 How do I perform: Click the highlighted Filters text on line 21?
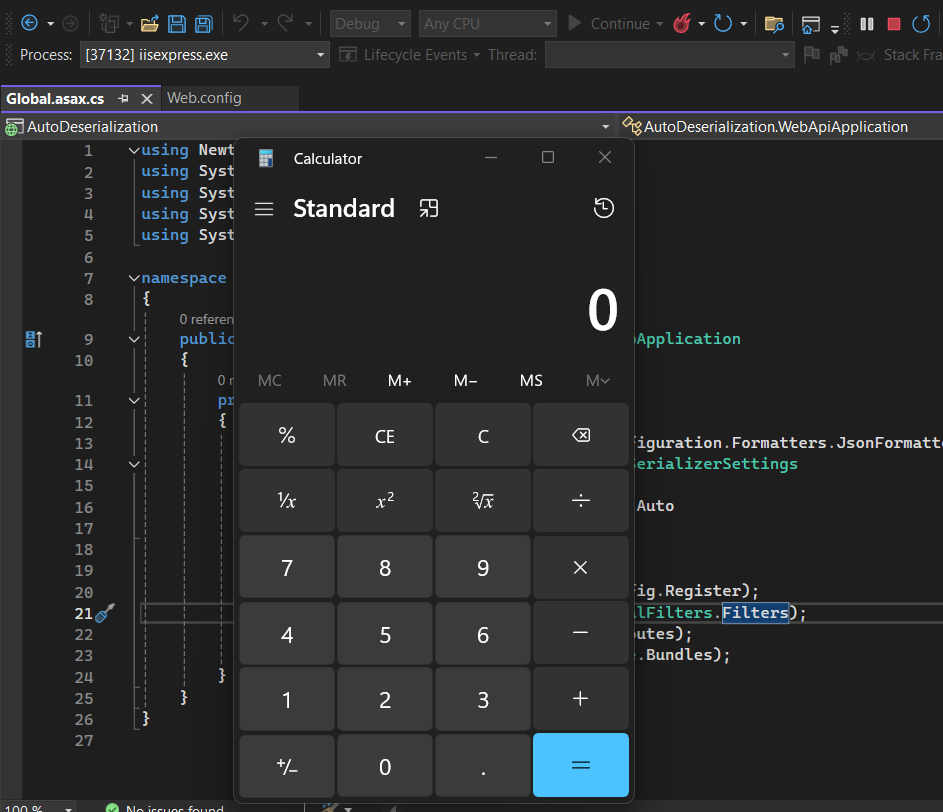coord(755,612)
